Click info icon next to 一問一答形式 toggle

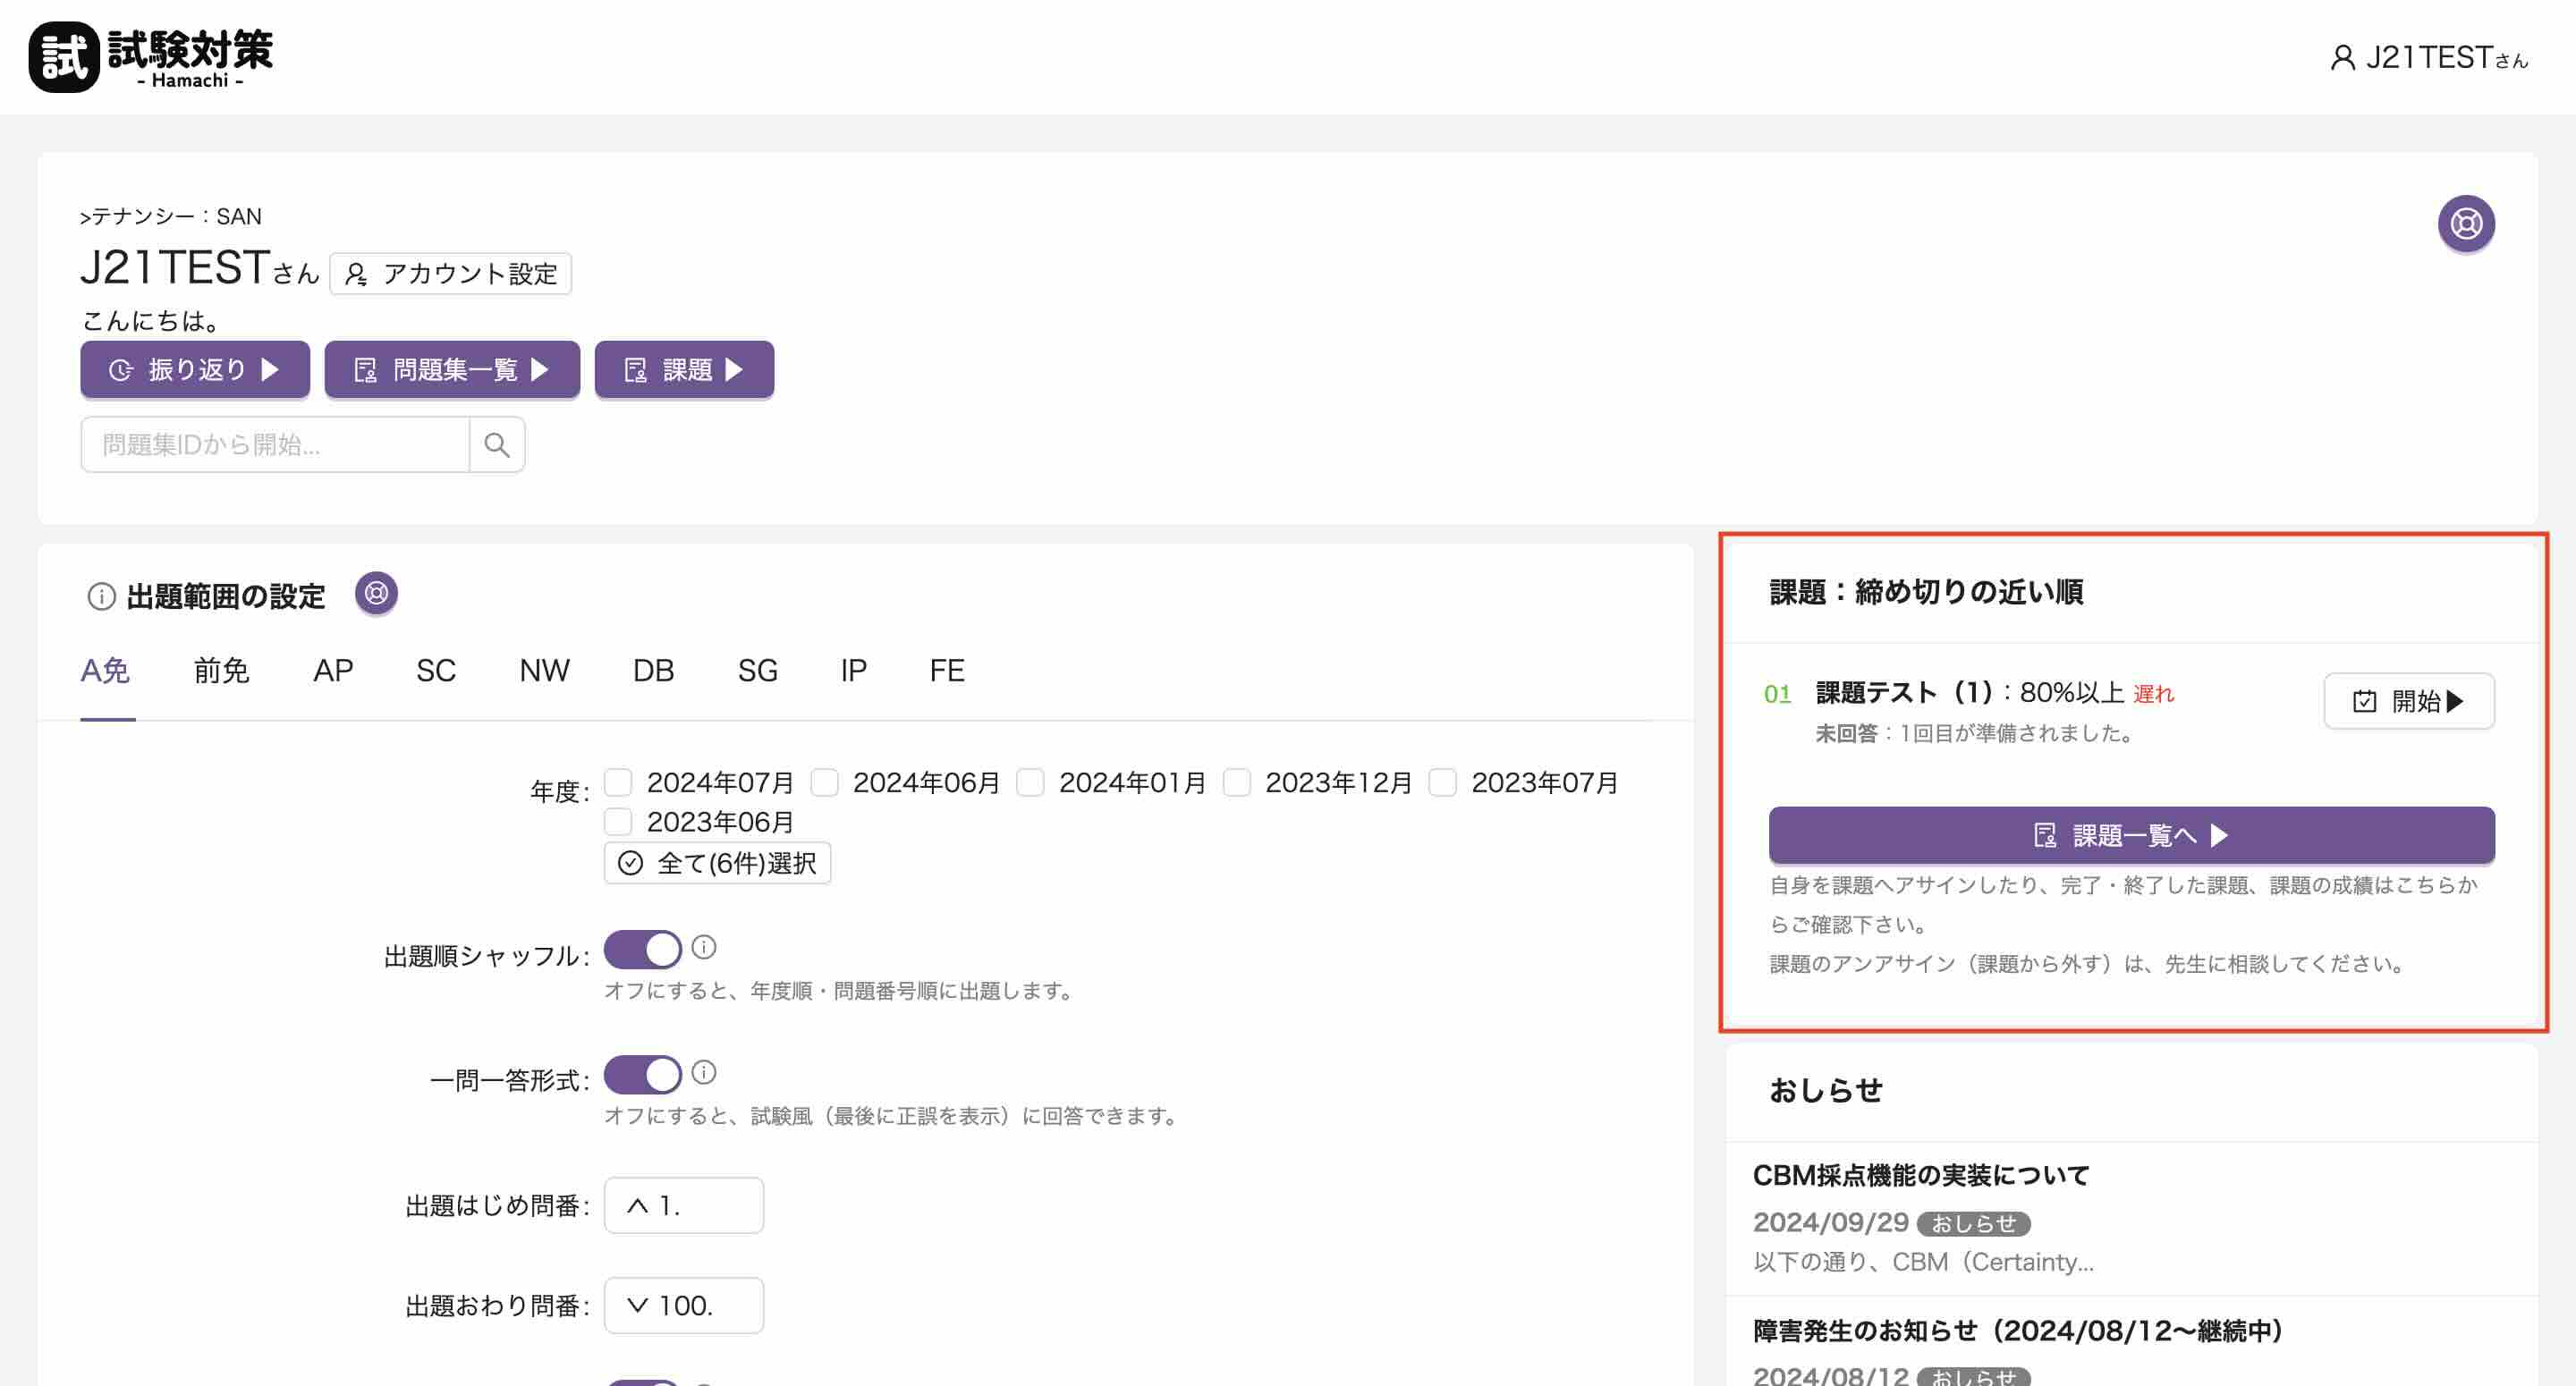704,1072
